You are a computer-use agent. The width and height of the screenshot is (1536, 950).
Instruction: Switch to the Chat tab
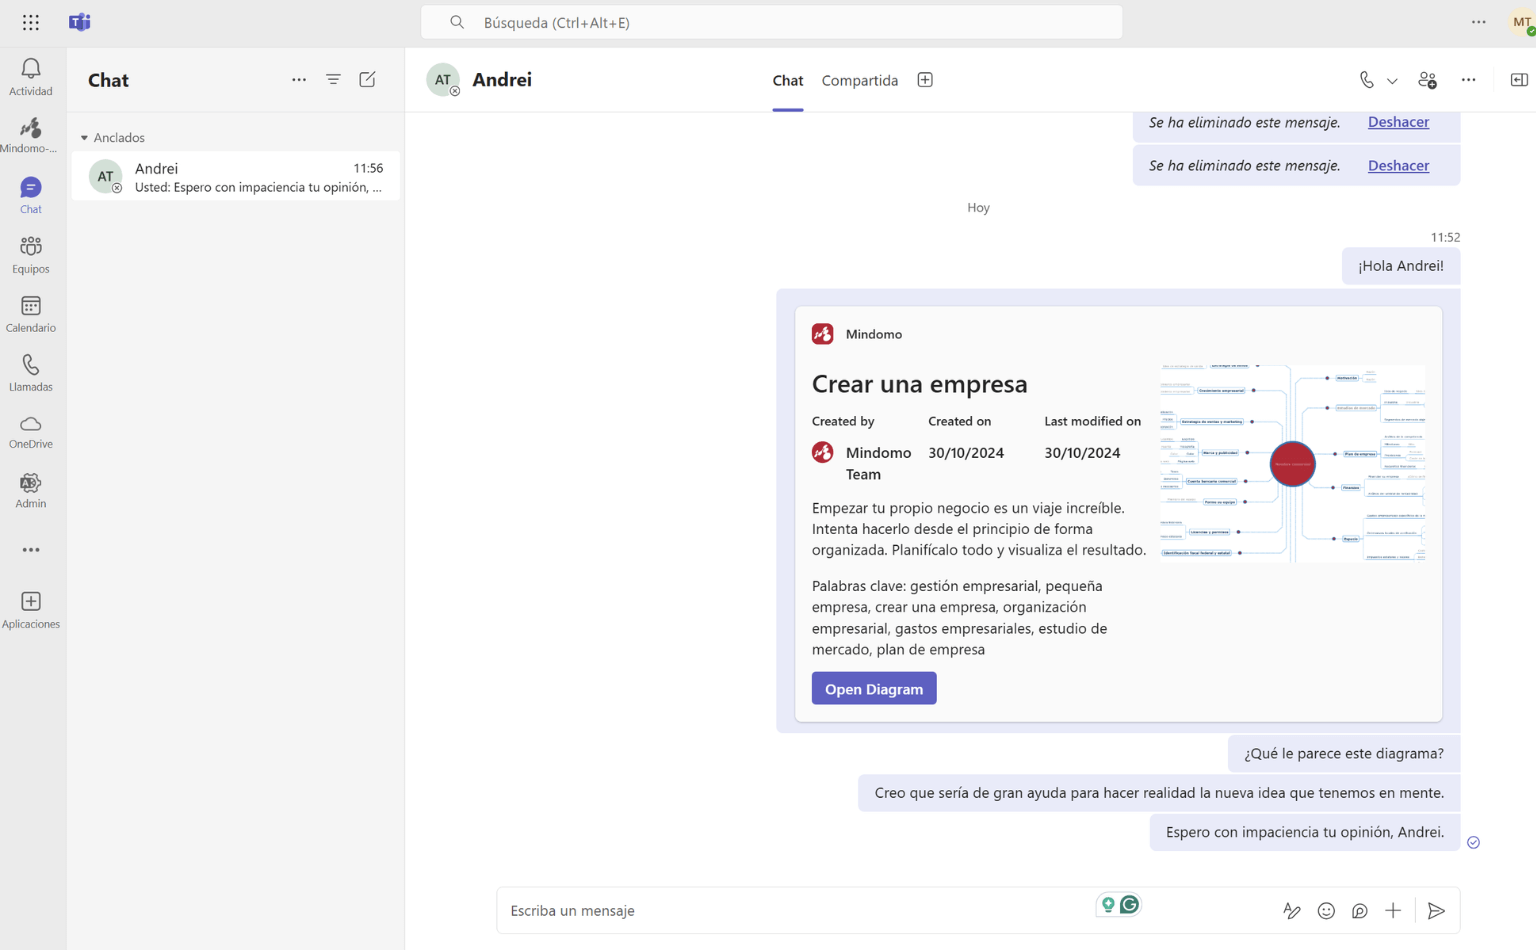click(x=788, y=80)
